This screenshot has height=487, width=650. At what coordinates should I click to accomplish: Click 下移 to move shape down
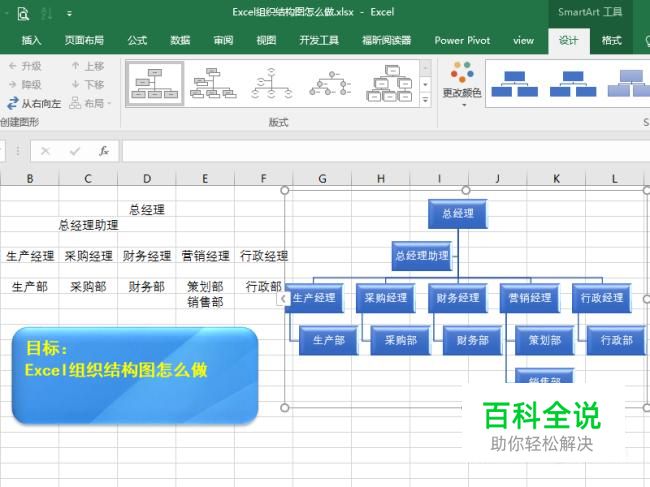(88, 85)
